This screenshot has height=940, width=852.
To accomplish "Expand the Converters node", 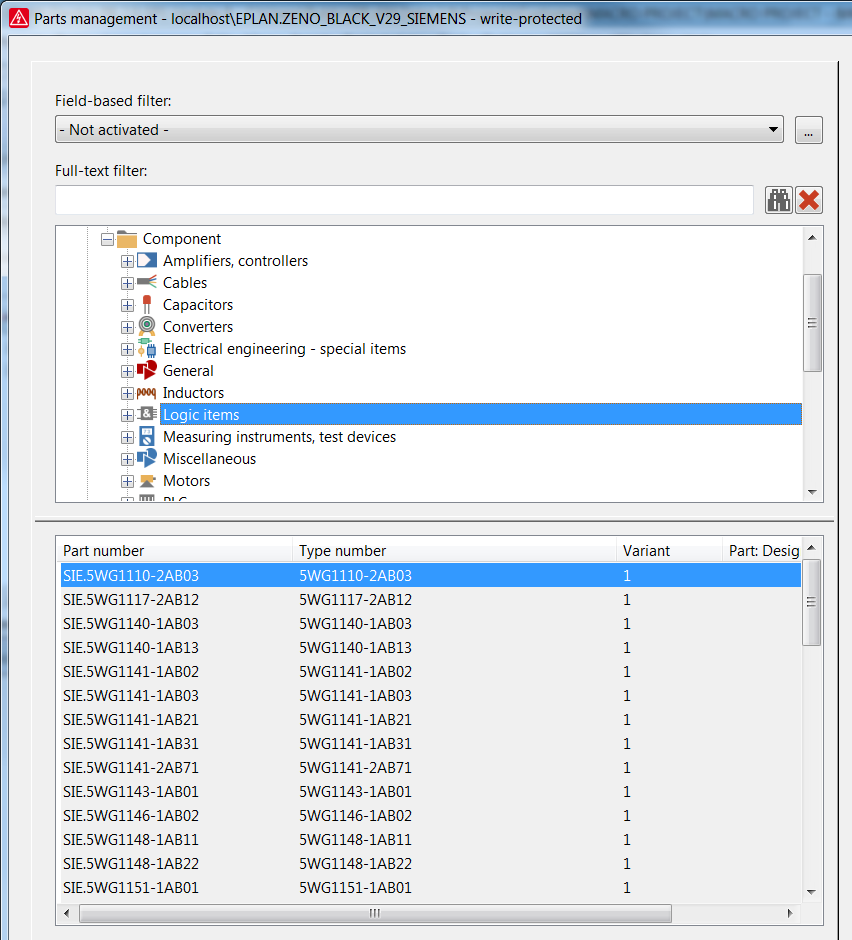I will (x=127, y=327).
